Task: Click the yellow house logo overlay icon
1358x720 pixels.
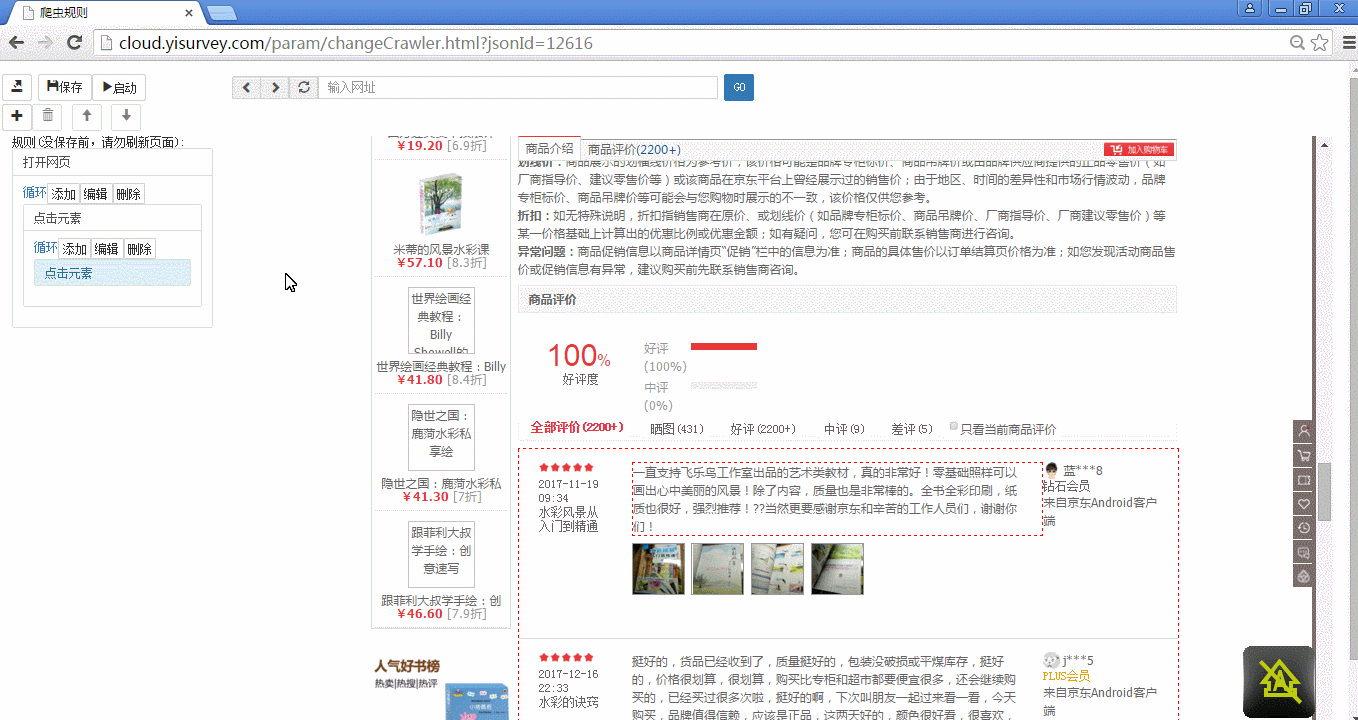Action: [x=1279, y=682]
